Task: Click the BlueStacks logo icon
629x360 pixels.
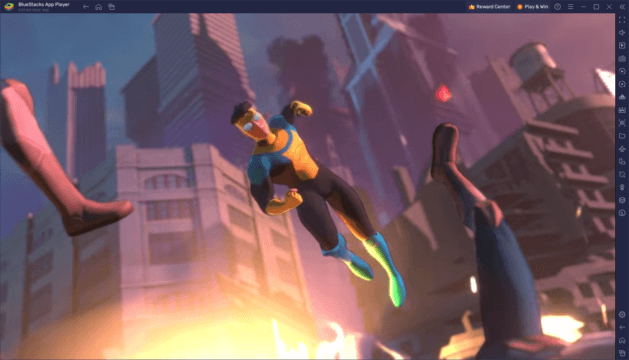Action: pyautogui.click(x=9, y=6)
